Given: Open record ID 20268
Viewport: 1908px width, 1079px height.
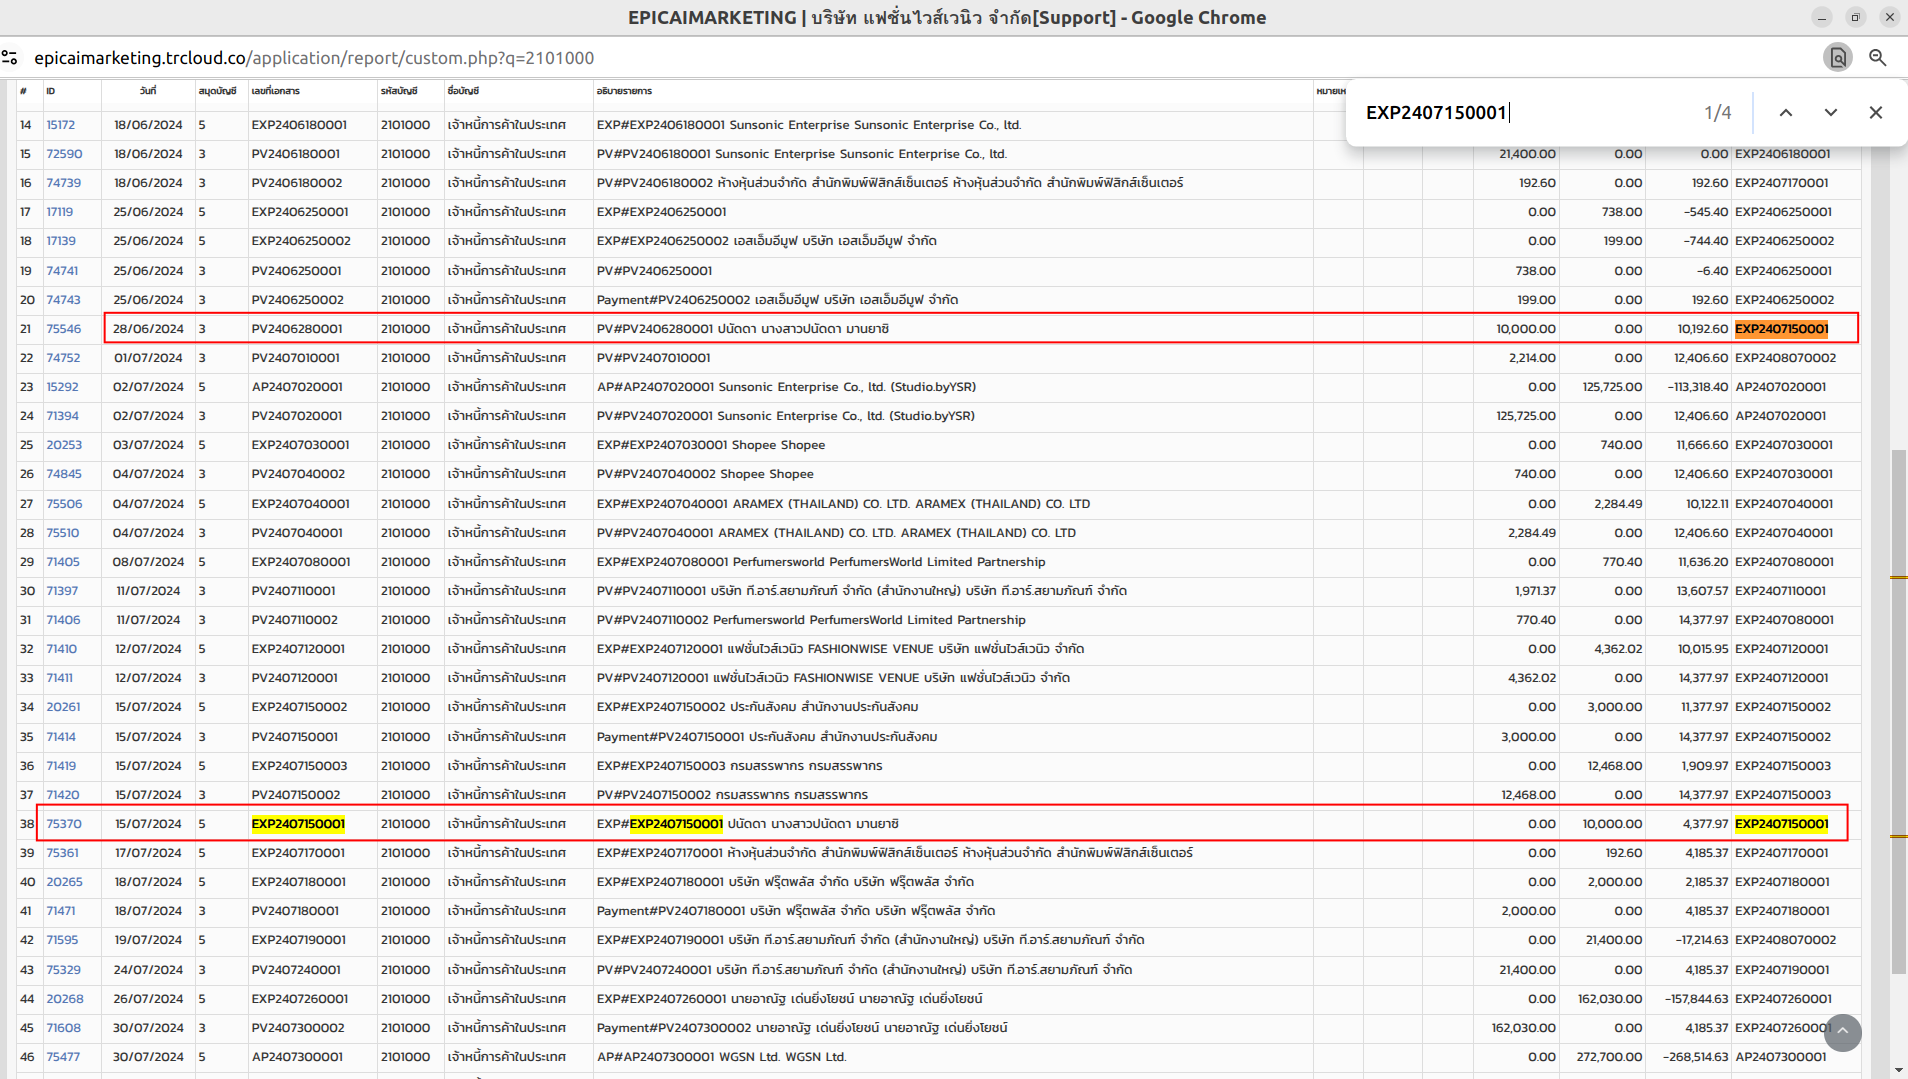Looking at the screenshot, I should 64,999.
